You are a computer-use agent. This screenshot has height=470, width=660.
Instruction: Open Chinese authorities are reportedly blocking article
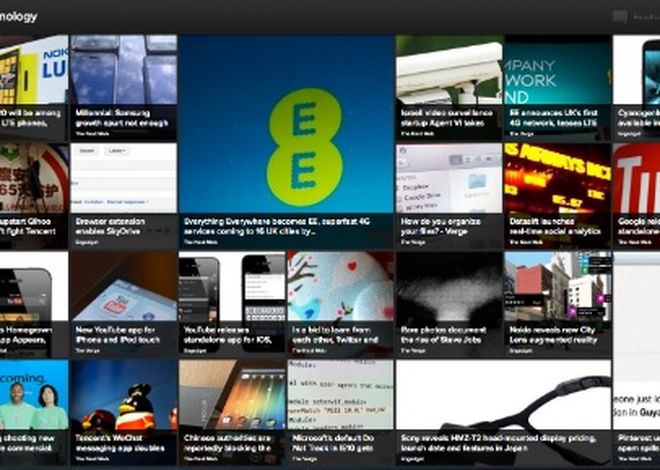232,412
